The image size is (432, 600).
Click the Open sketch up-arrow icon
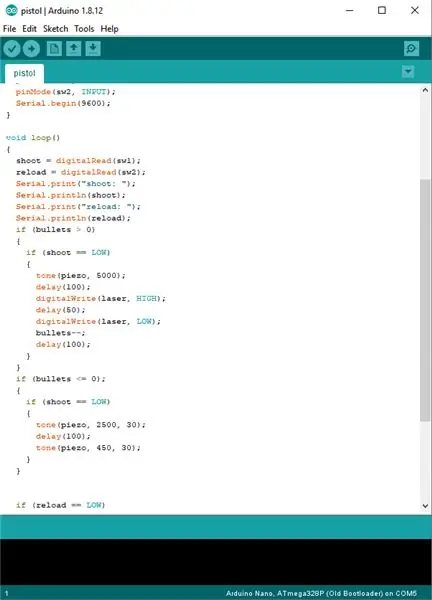coord(73,49)
